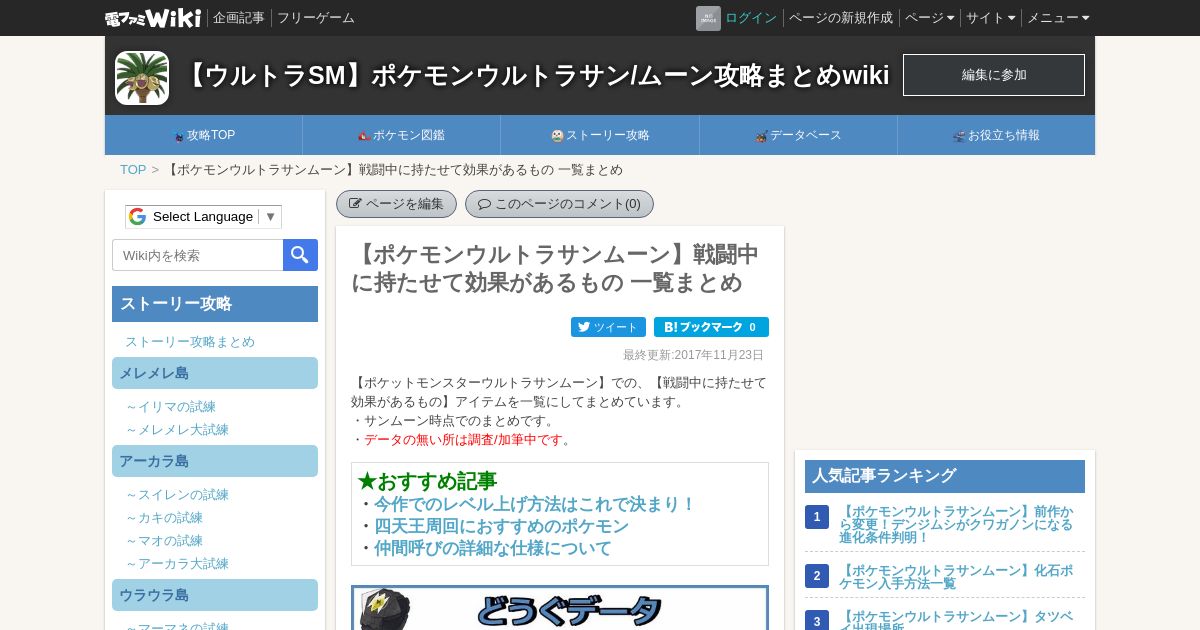Click the blue search magnifier button
Viewport: 1200px width, 630px height.
click(x=300, y=255)
